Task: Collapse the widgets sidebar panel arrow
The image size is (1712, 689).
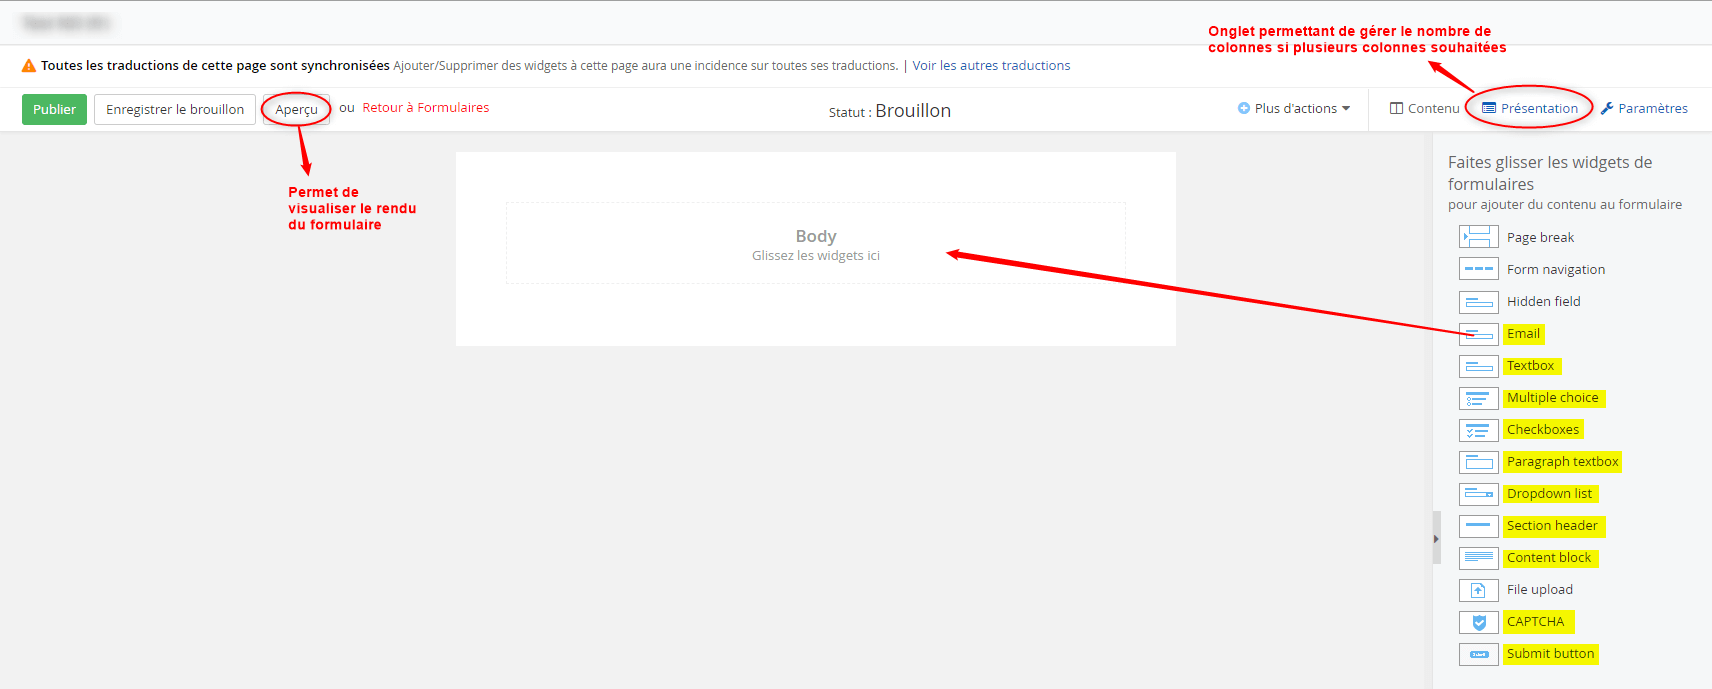Action: (1436, 539)
